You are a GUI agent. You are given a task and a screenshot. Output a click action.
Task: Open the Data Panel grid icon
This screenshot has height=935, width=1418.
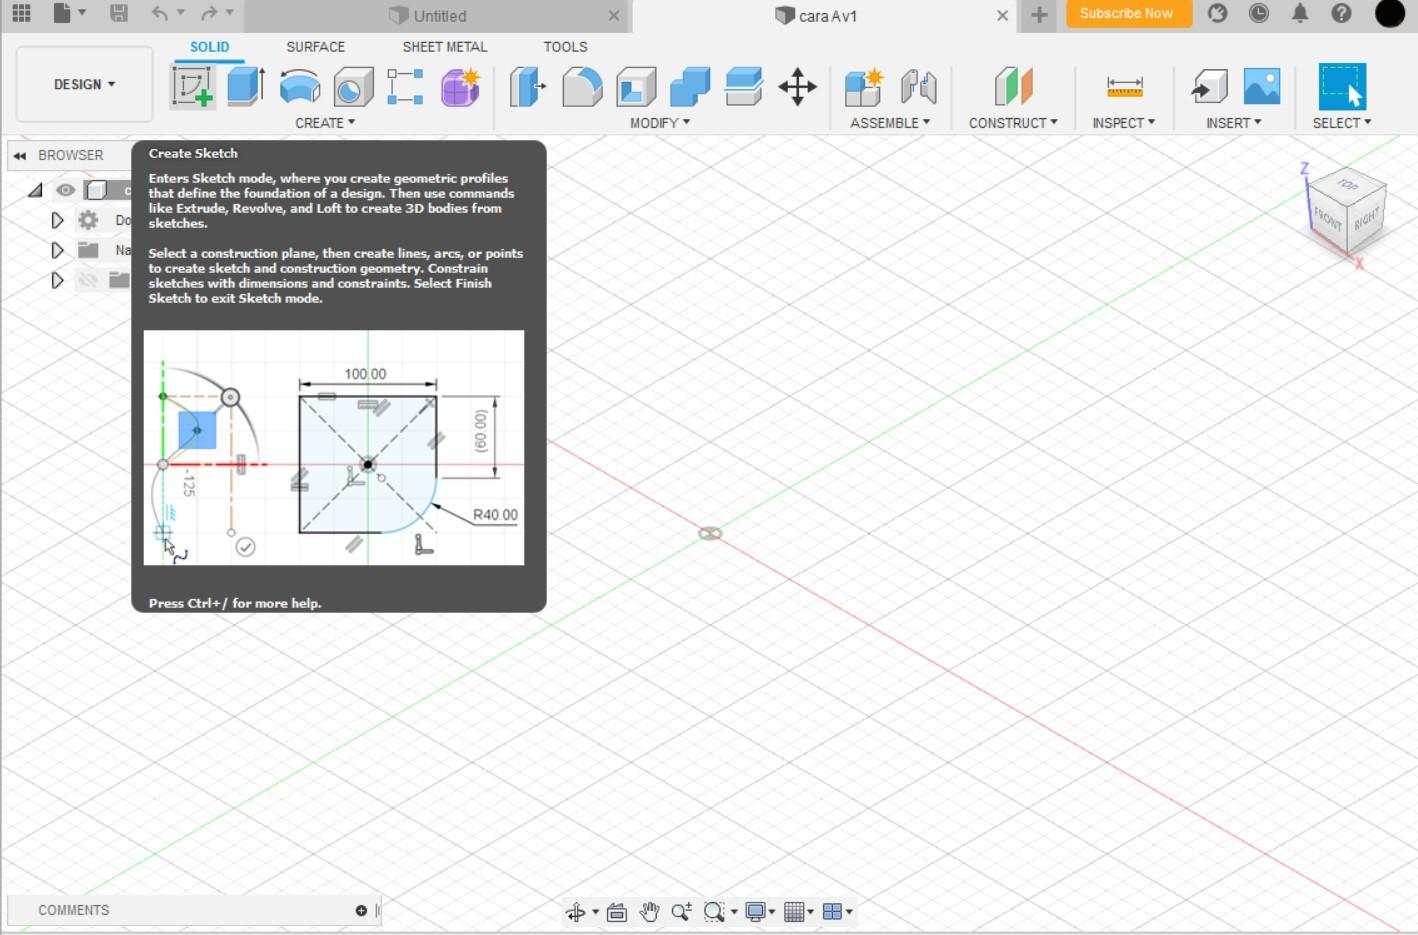pyautogui.click(x=21, y=14)
